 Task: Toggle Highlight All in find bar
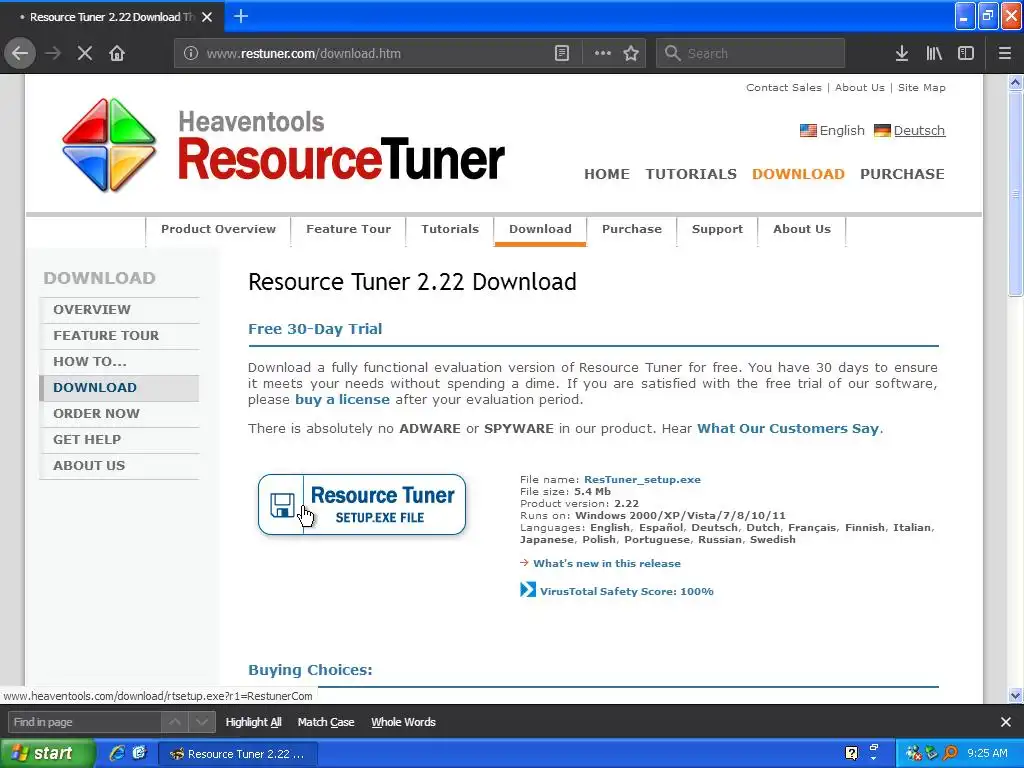point(253,722)
